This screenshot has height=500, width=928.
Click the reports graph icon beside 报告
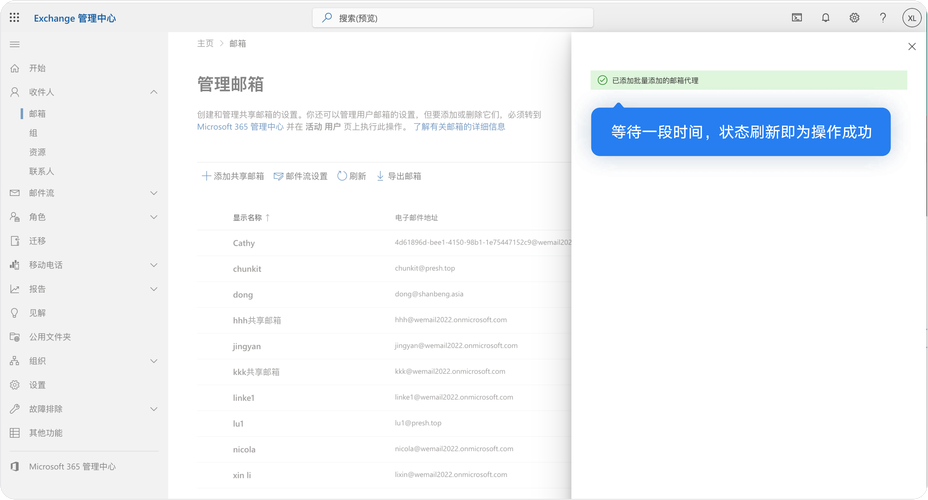point(15,289)
